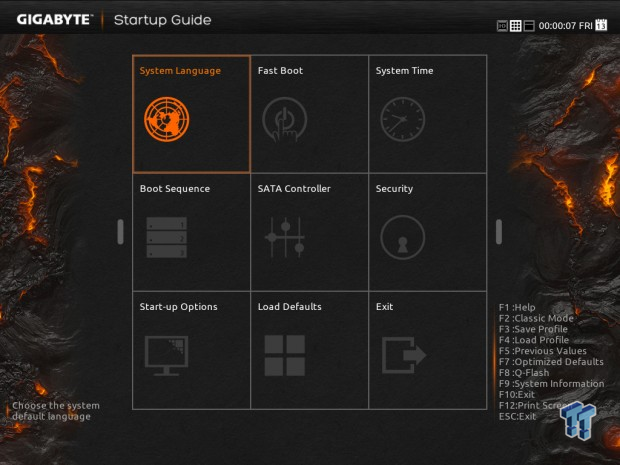Click the Security tile title
620x465 pixels.
tap(394, 189)
